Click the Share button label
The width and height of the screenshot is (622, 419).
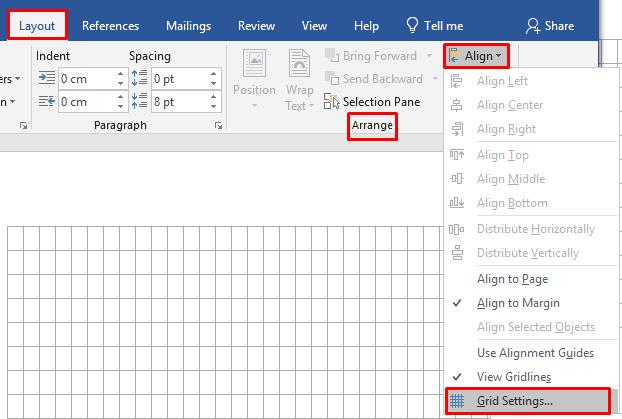click(559, 26)
